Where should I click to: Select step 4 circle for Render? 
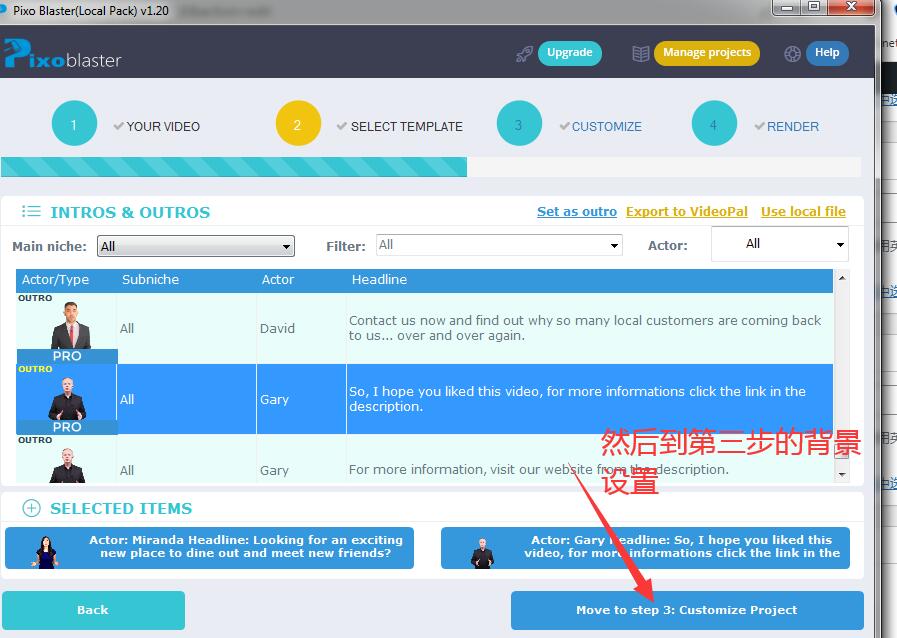click(x=714, y=126)
